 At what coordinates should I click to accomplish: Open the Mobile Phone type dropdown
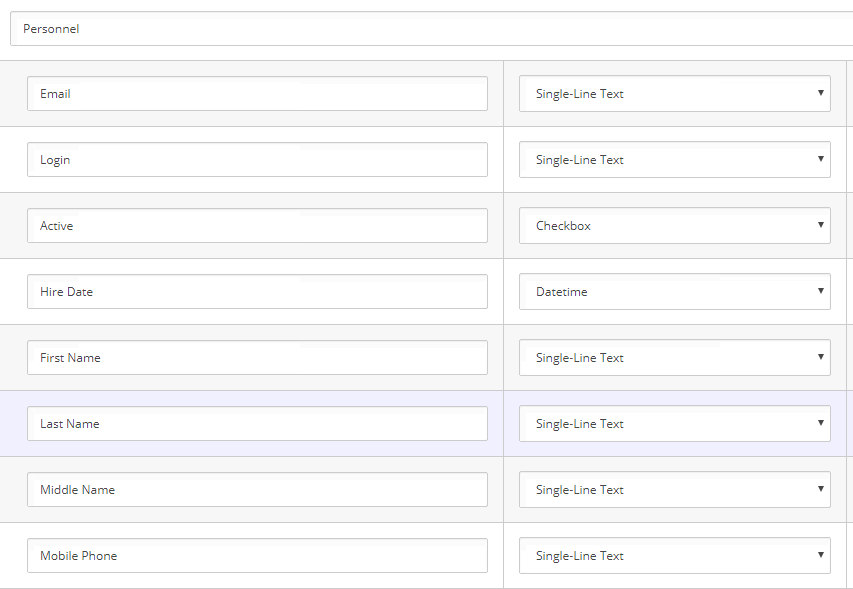click(x=674, y=556)
